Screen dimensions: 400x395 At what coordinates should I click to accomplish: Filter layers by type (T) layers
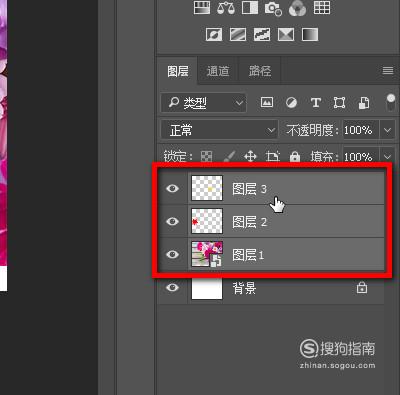315,102
